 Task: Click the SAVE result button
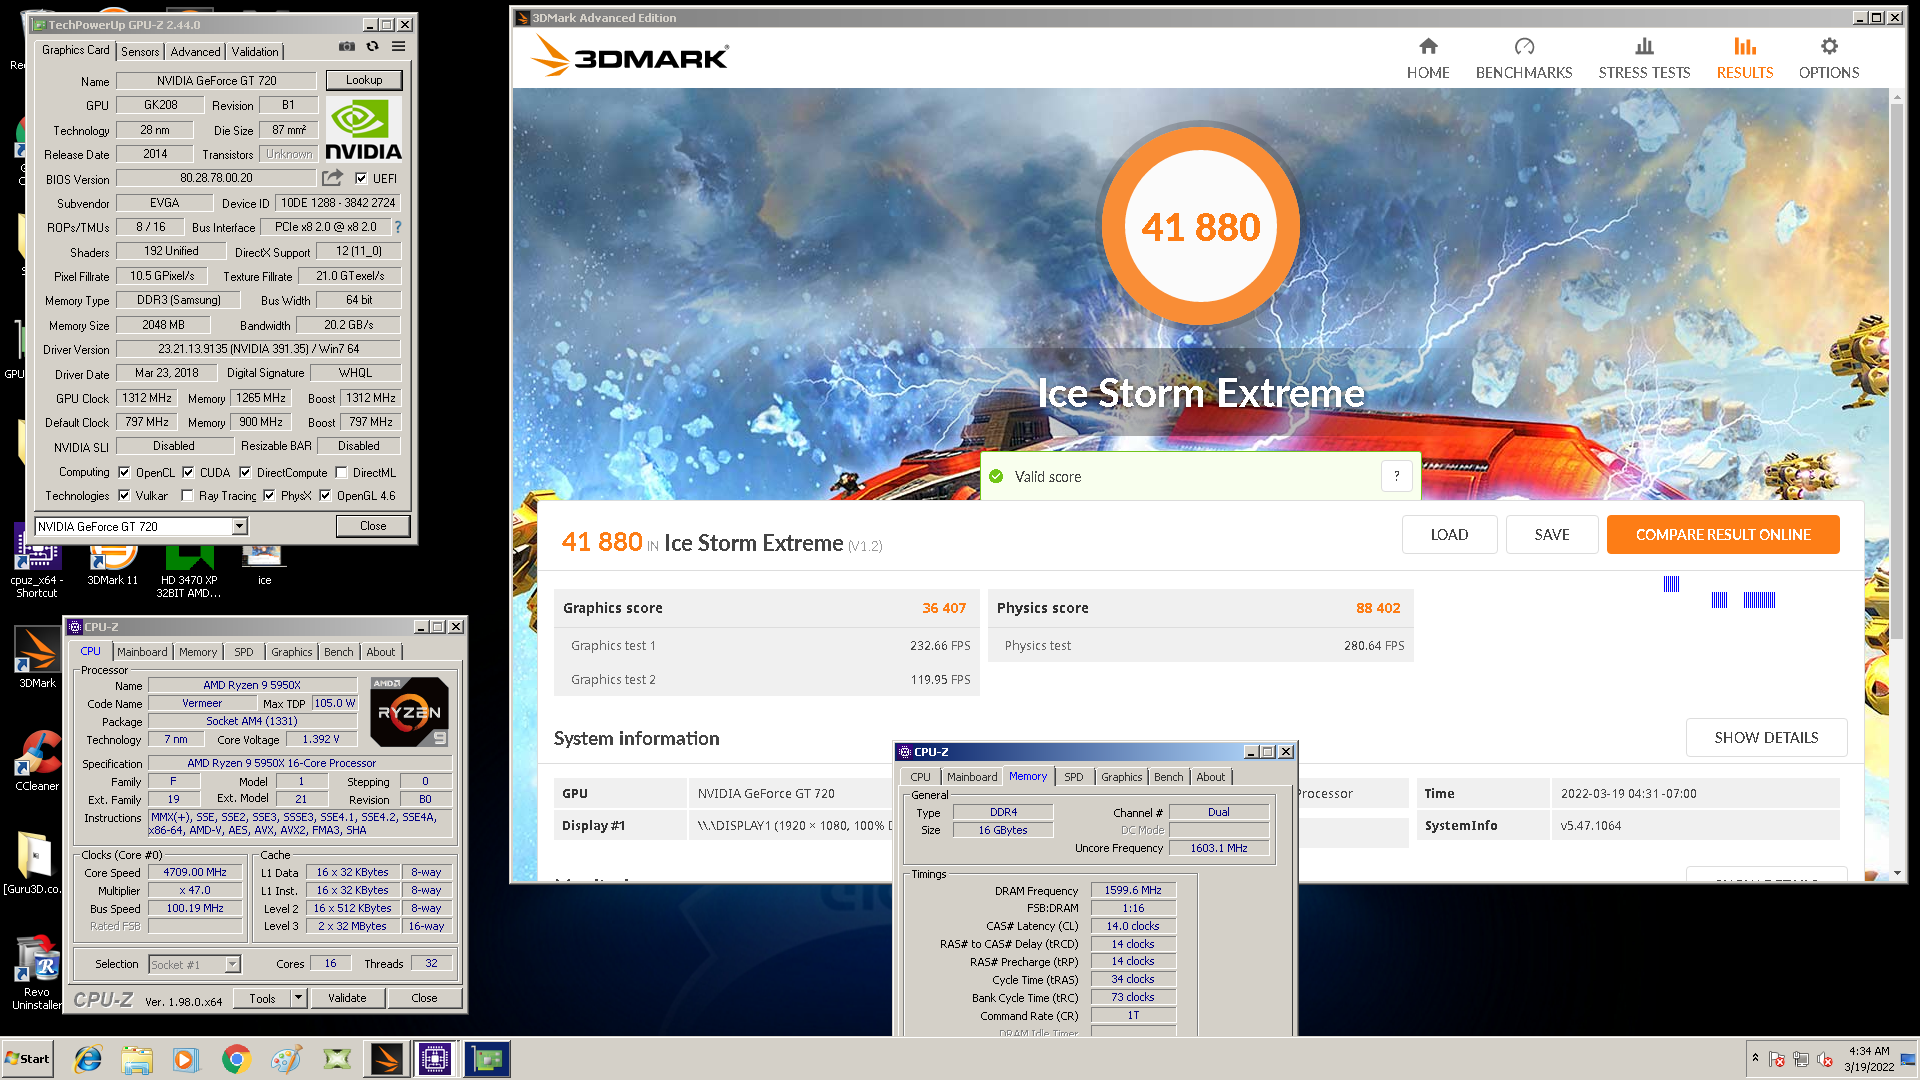1552,535
